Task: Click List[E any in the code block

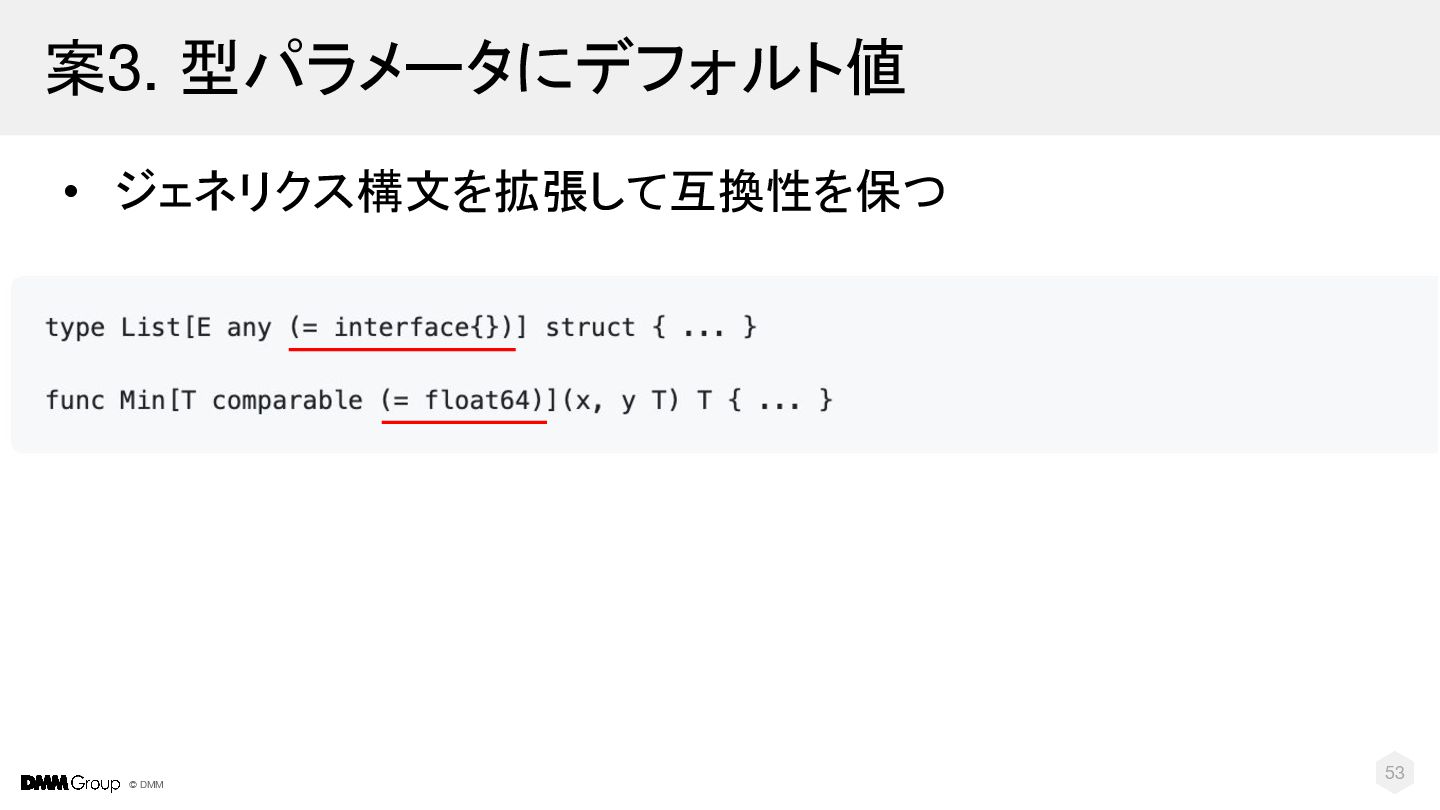Action: click(196, 328)
